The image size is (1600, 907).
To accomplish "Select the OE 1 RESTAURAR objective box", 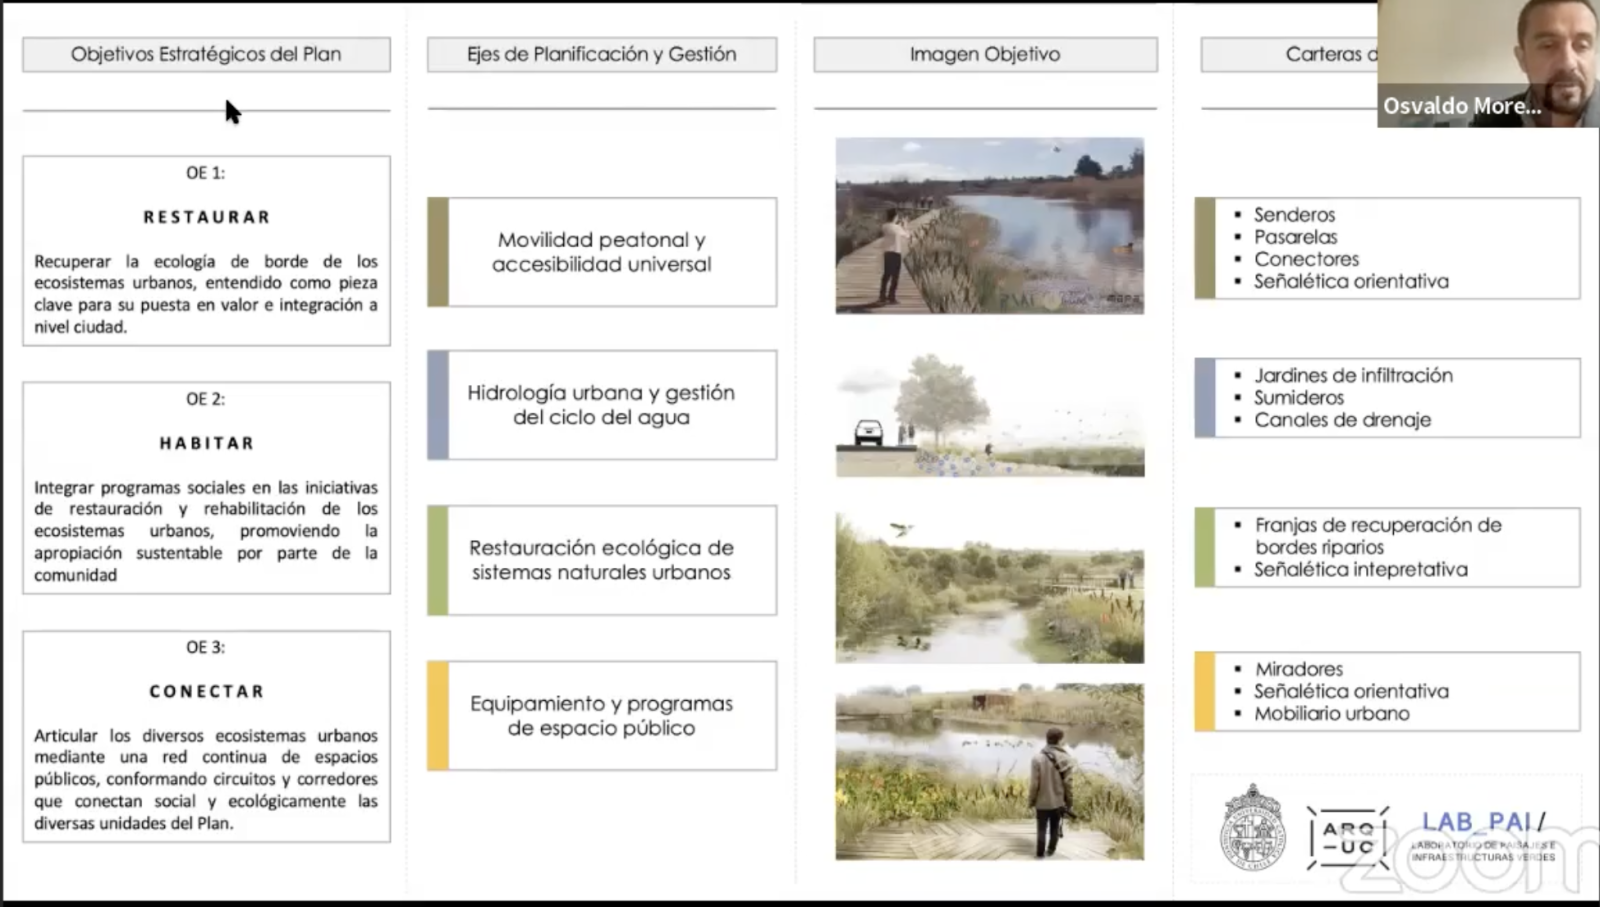I will [206, 251].
